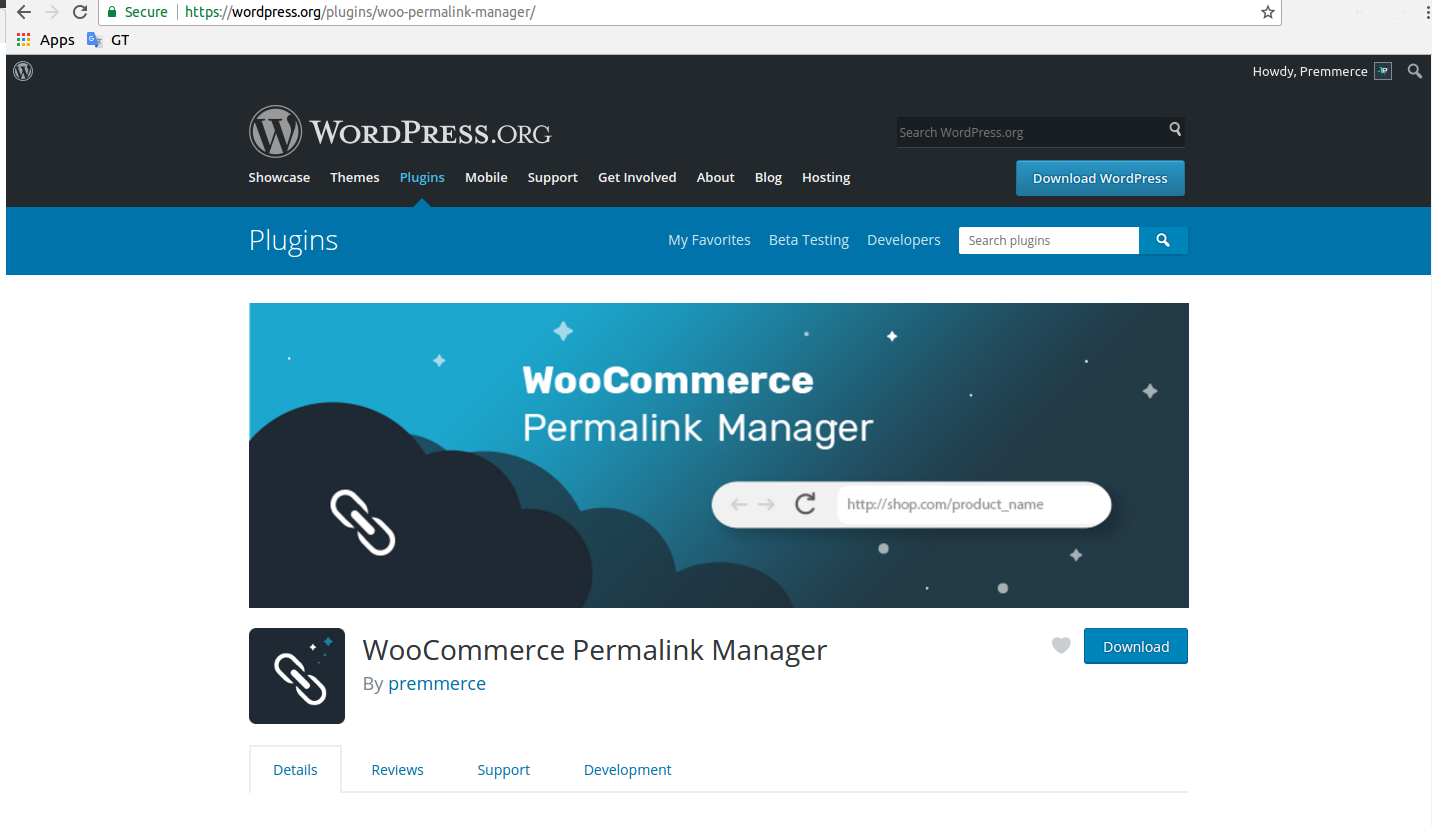Image resolution: width=1432 pixels, height=826 pixels.
Task: Click the WordPress logo in the admin bar
Action: pos(23,71)
